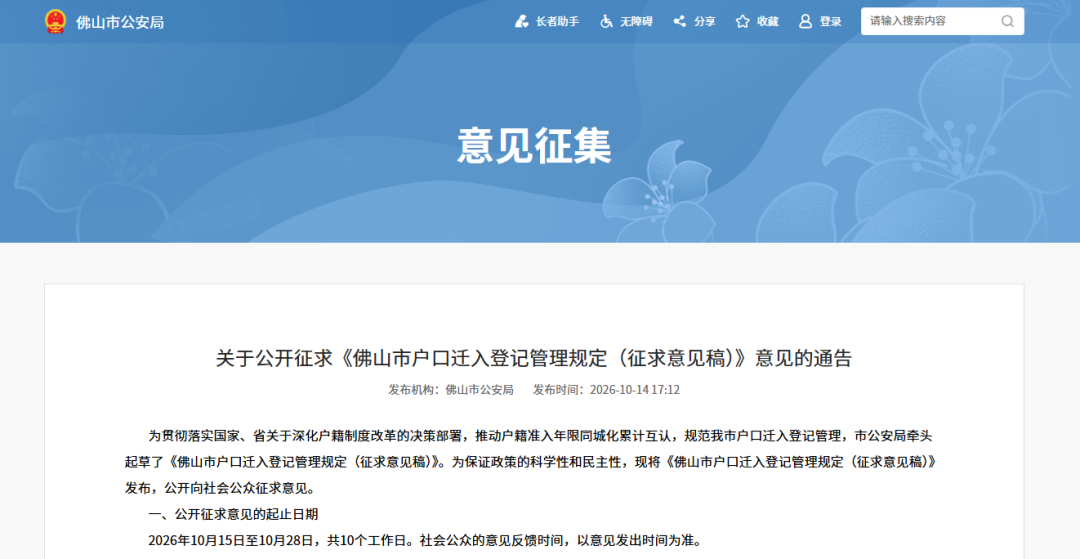Click the 长者助手 elder-assistant icon
This screenshot has width=1080, height=559.
[521, 21]
